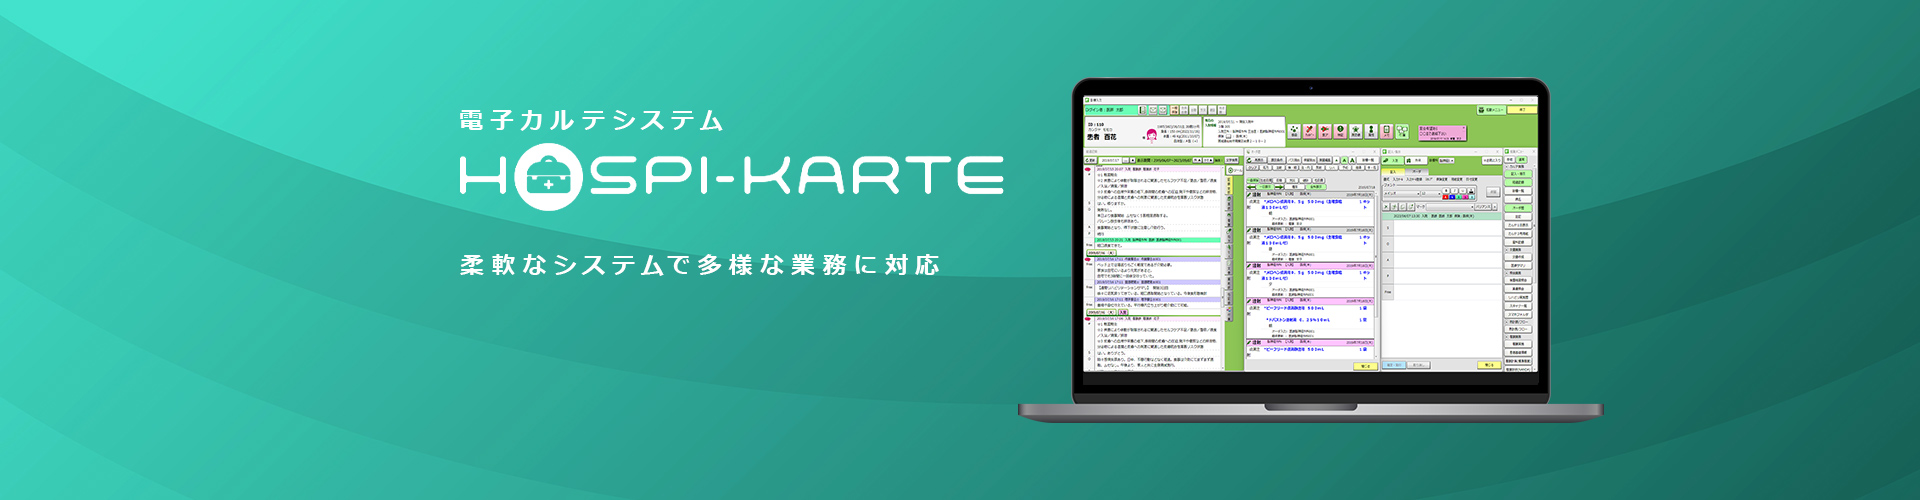Switch to the gray tab beside 記入

coord(1417,171)
